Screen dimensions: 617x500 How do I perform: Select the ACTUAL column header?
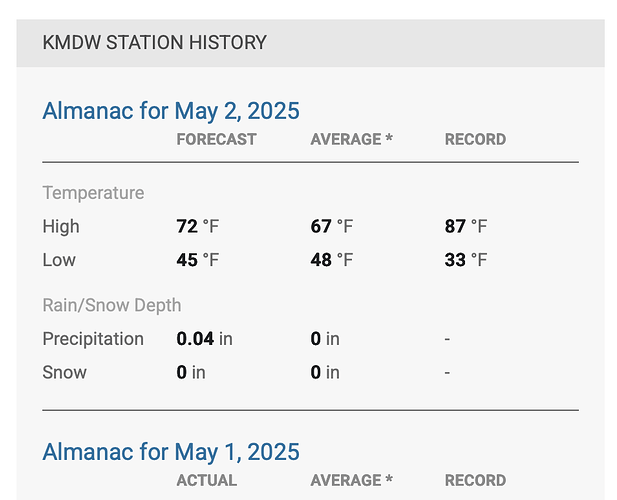tap(207, 480)
